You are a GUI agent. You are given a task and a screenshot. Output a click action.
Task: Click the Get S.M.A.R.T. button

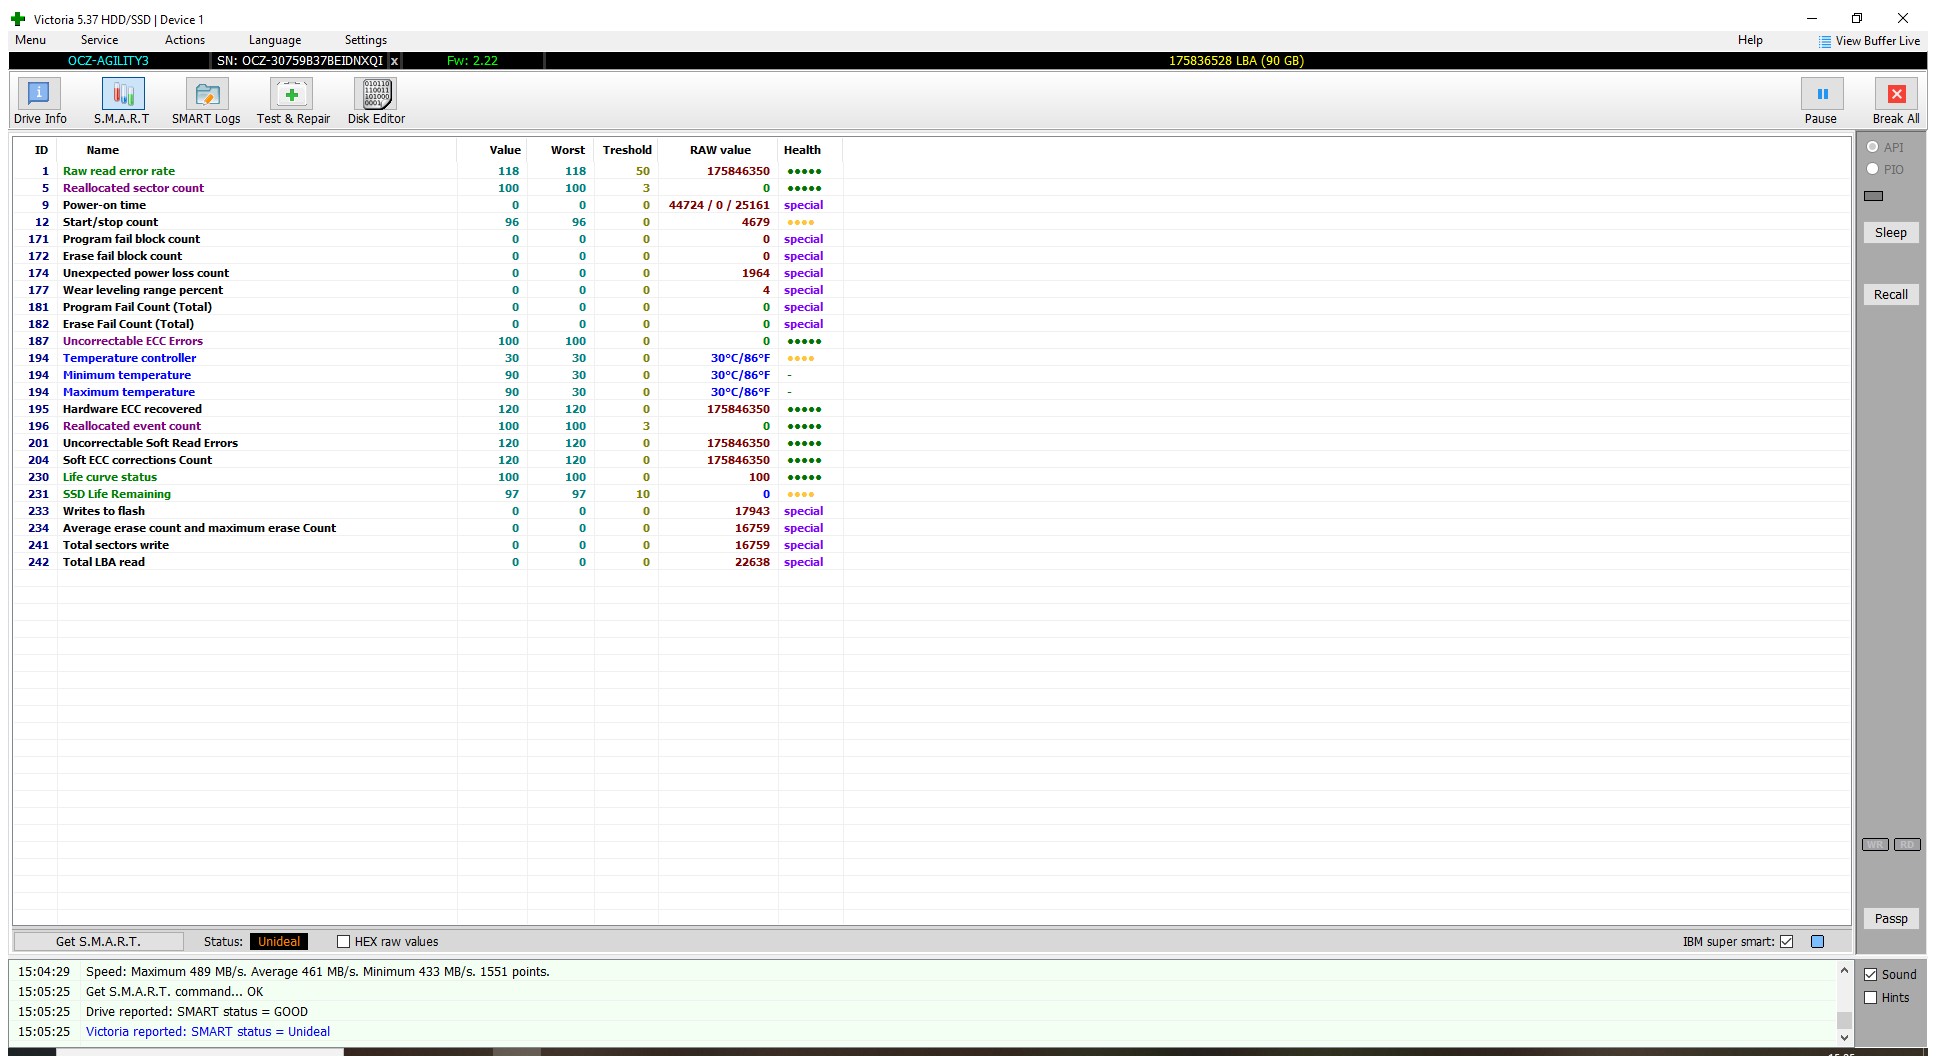tap(98, 942)
